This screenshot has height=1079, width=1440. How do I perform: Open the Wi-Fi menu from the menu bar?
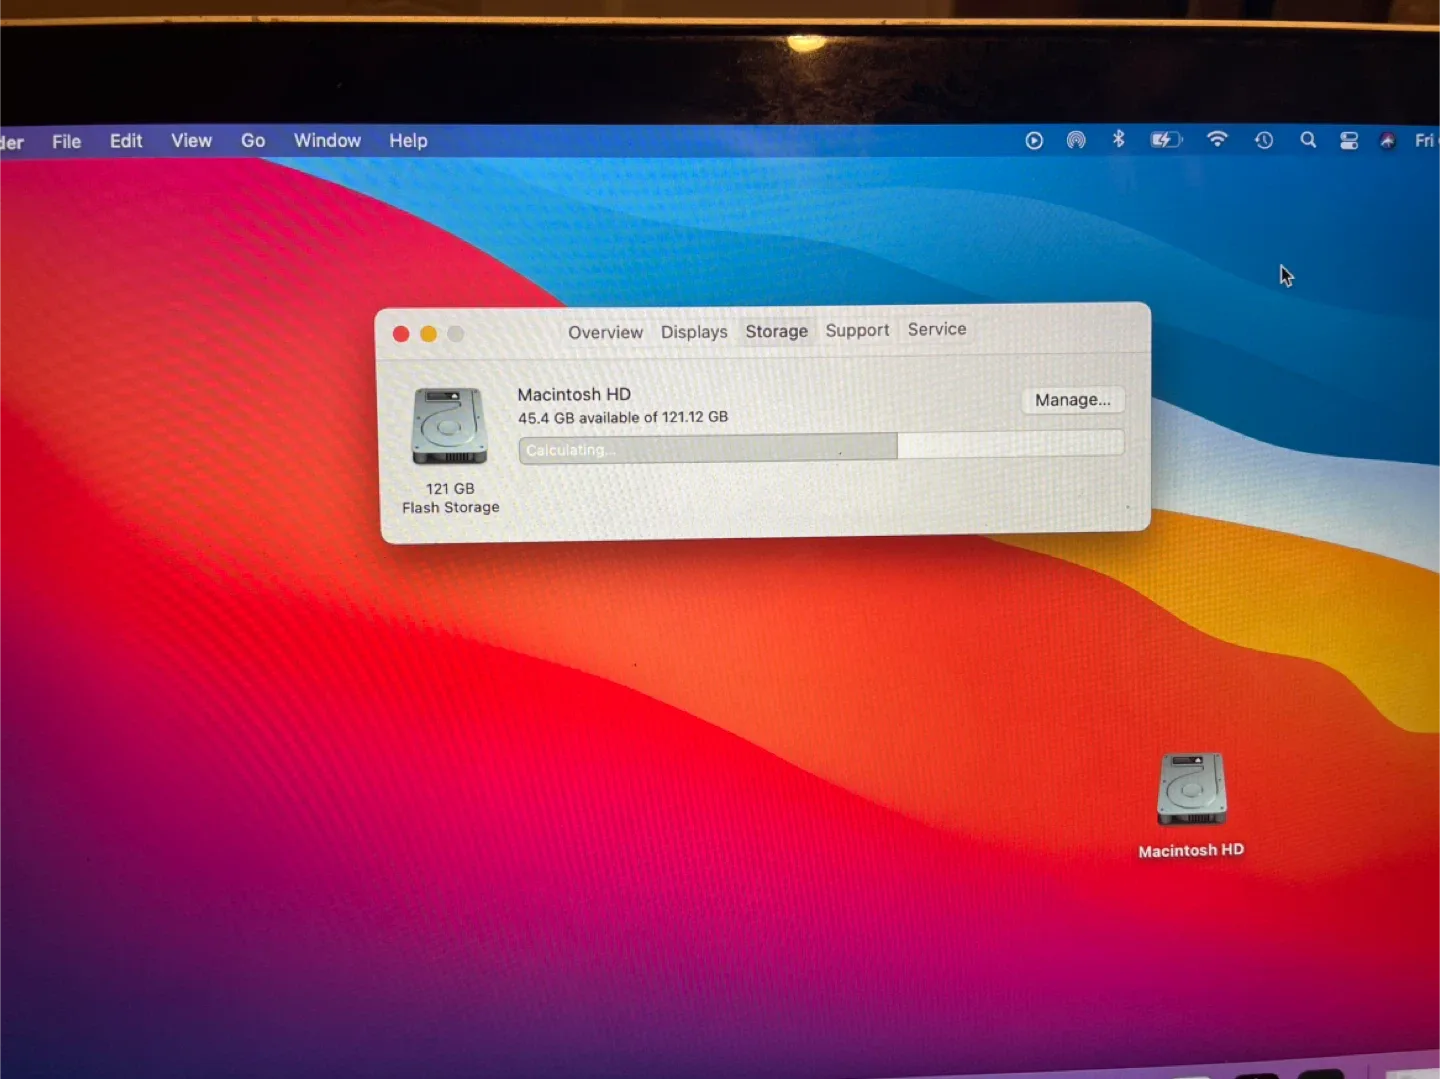1217,140
